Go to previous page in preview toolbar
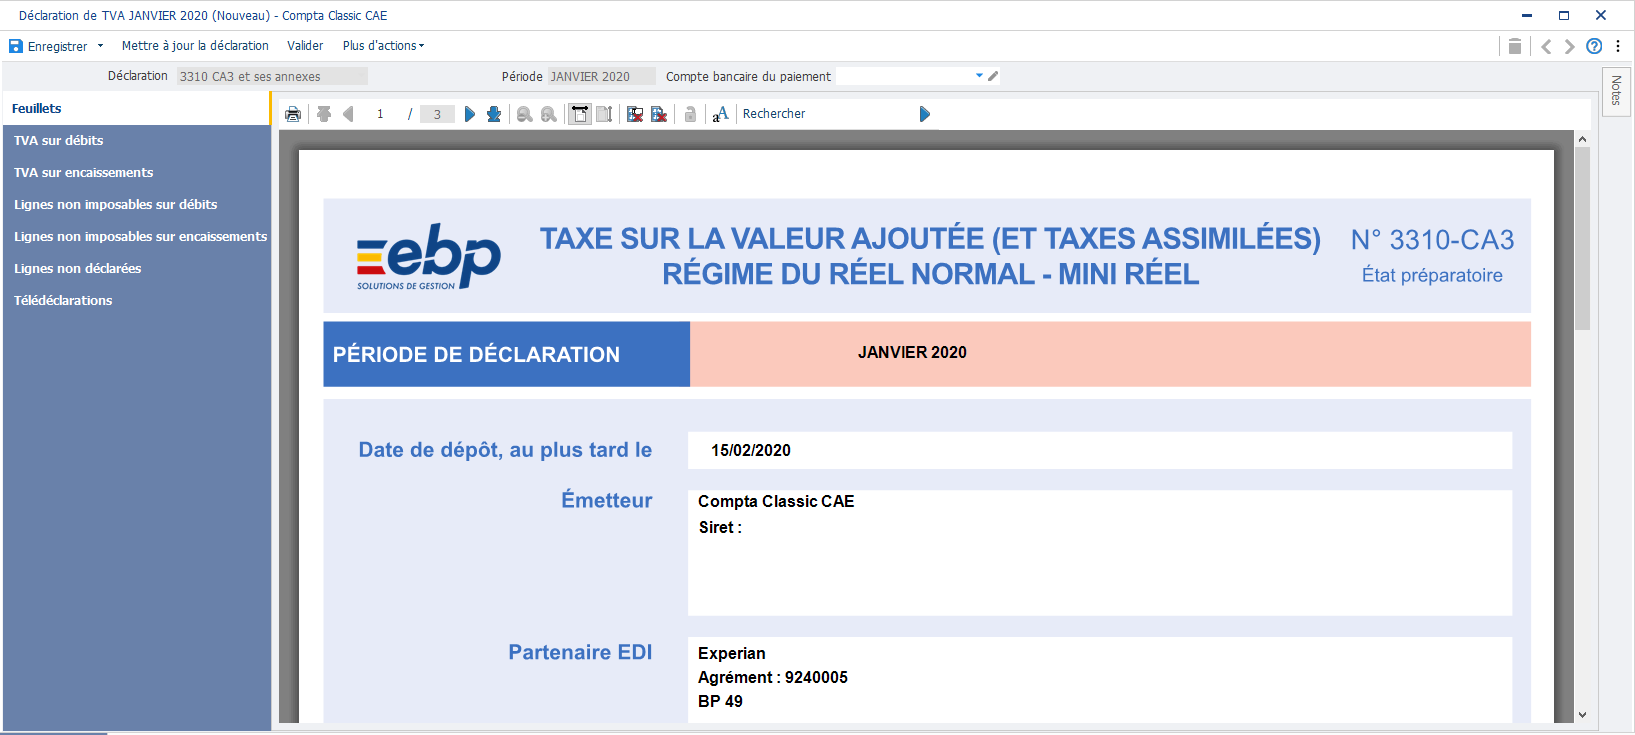This screenshot has width=1635, height=735. [348, 114]
